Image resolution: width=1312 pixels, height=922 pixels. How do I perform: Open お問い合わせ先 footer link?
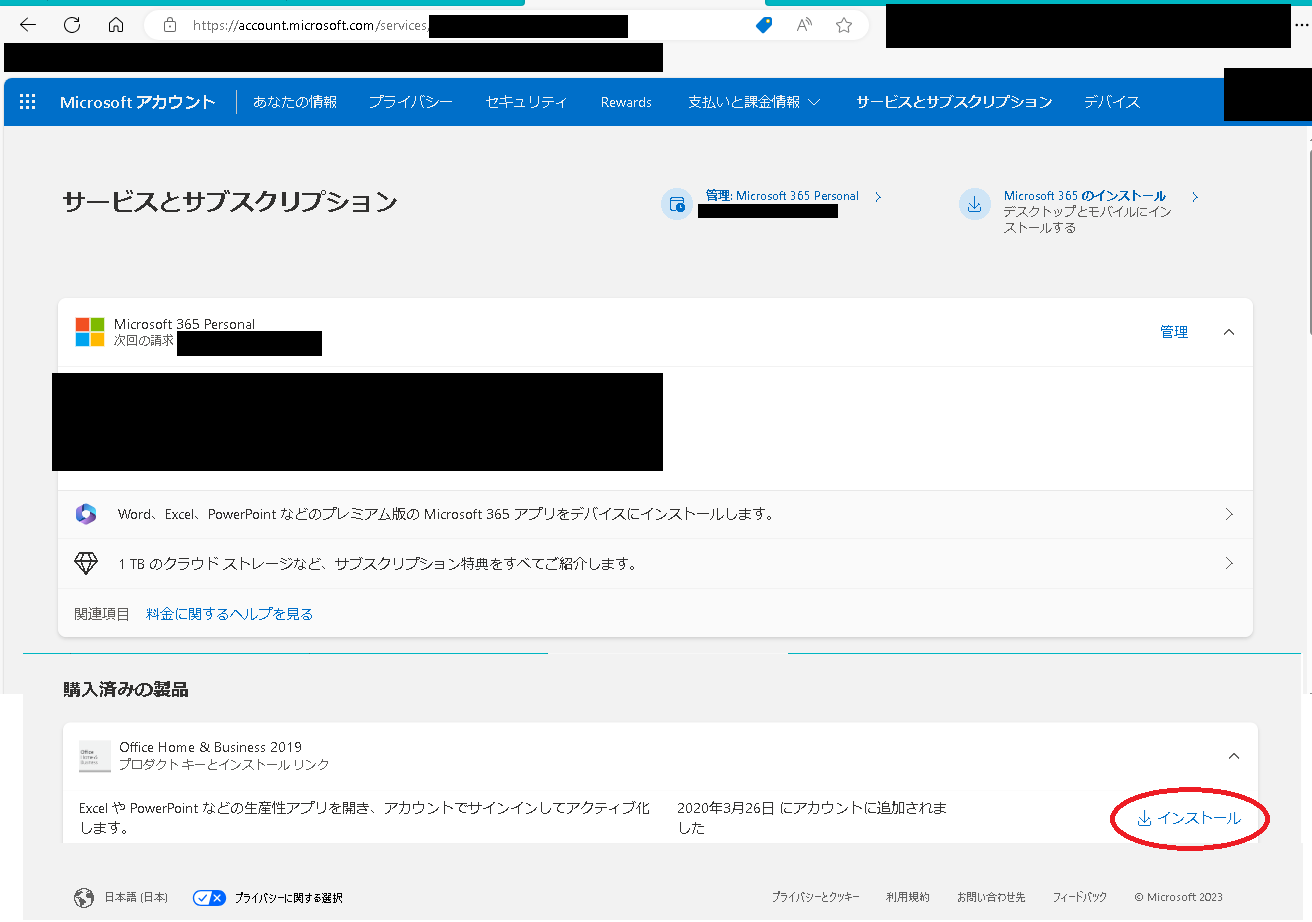coord(991,897)
